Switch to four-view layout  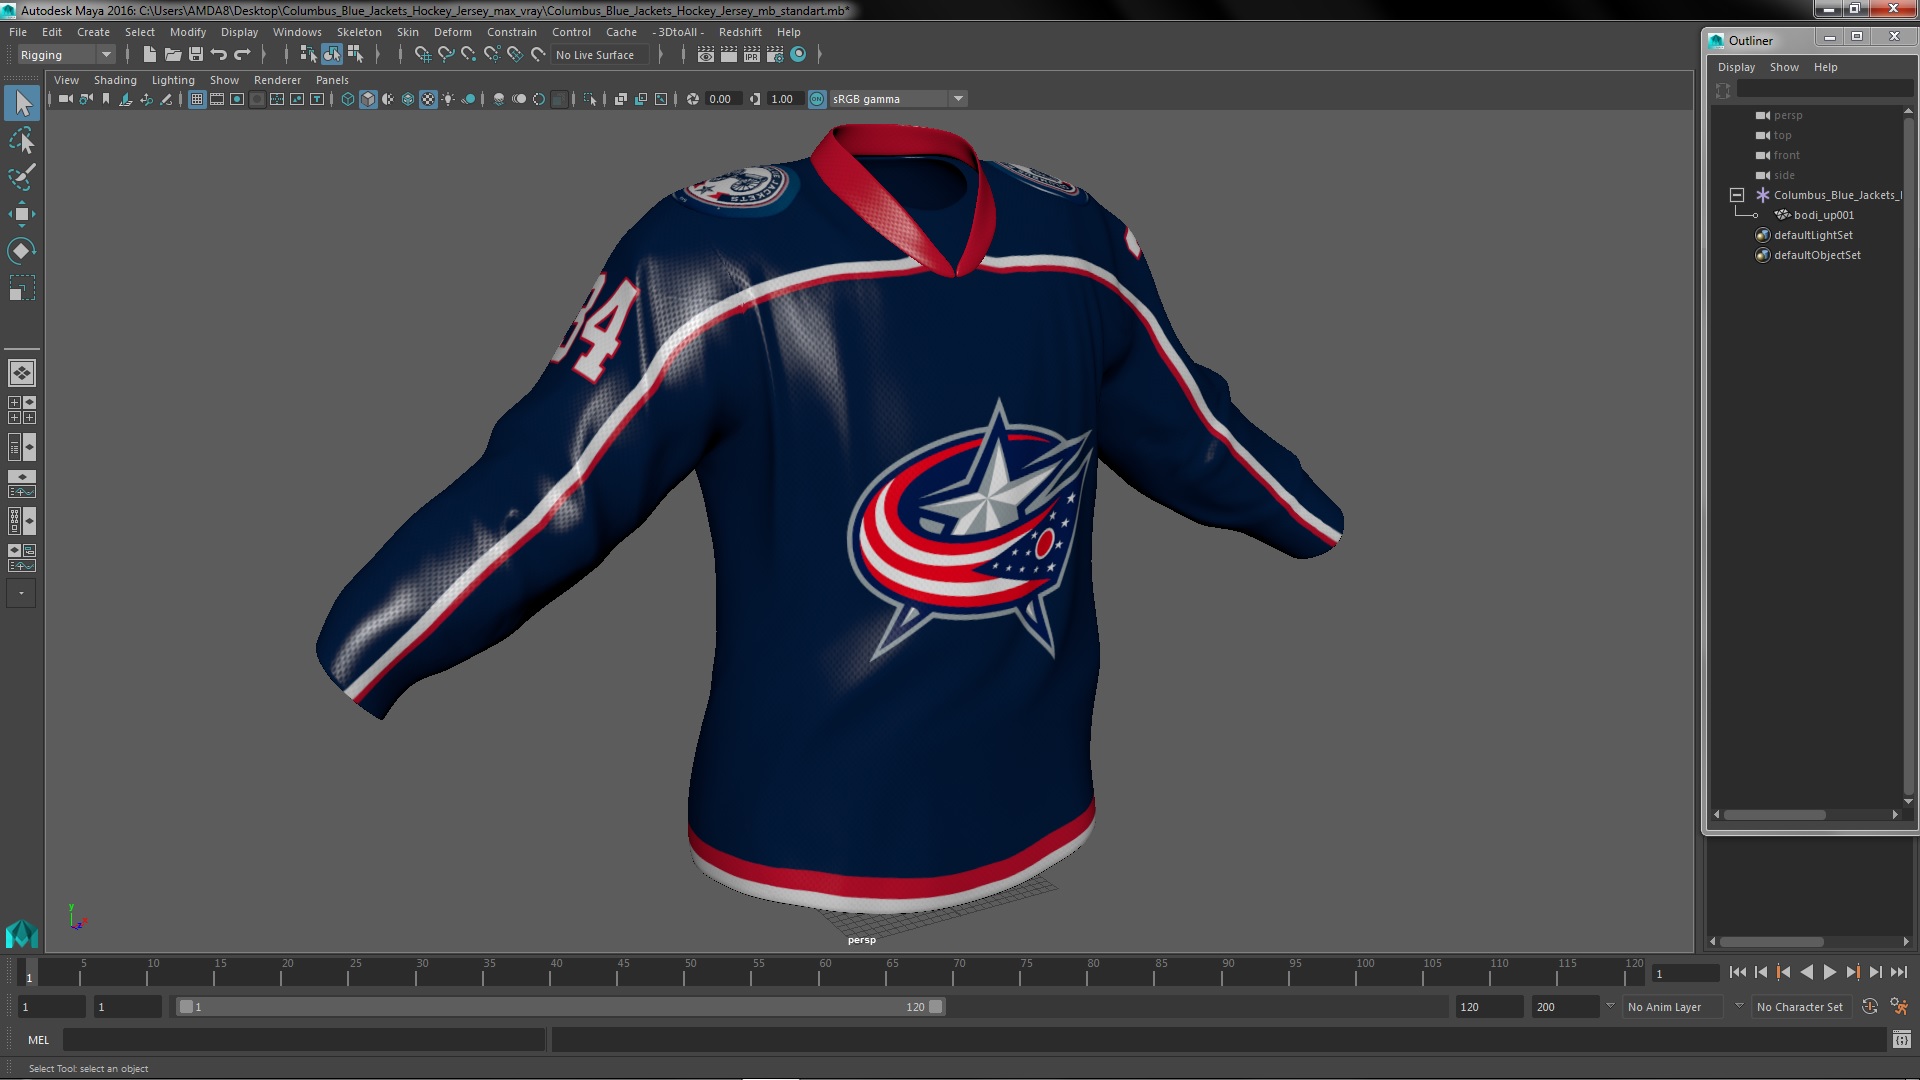[x=21, y=410]
